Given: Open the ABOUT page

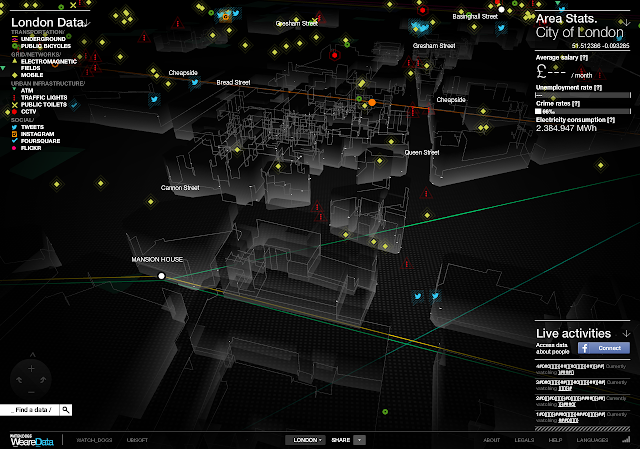Looking at the screenshot, I should [x=491, y=440].
